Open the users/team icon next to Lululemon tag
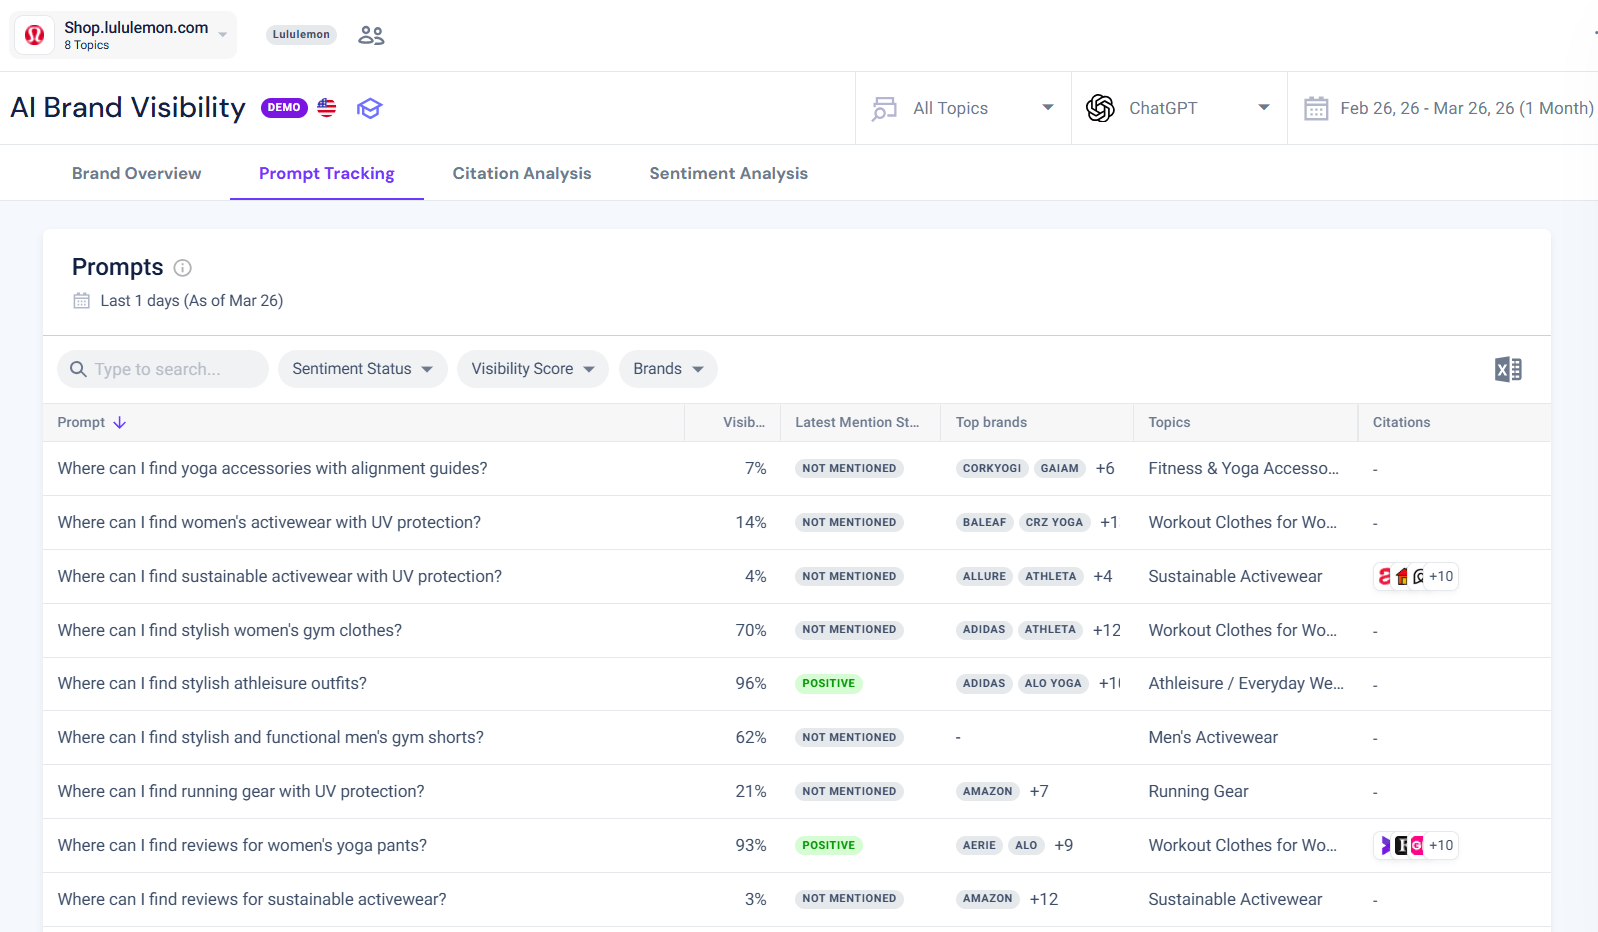This screenshot has width=1598, height=932. tap(371, 35)
